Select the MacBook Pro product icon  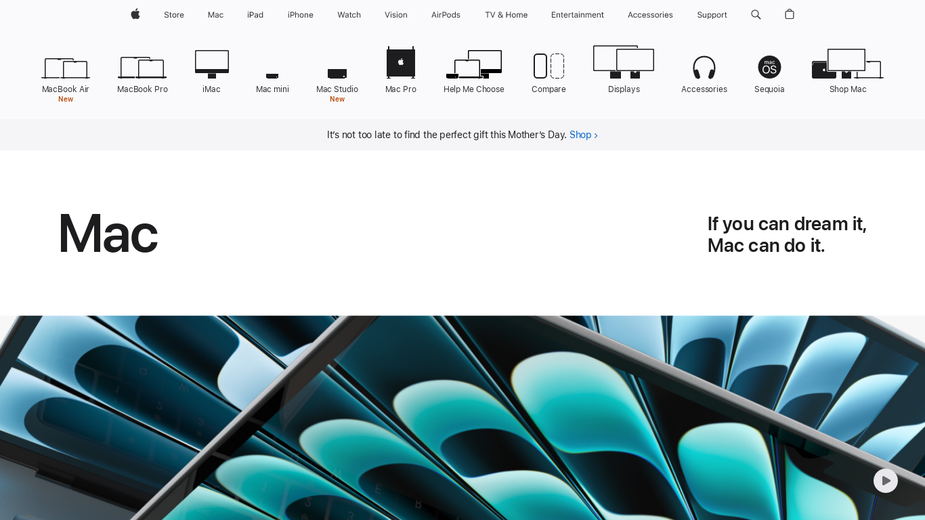click(x=142, y=68)
